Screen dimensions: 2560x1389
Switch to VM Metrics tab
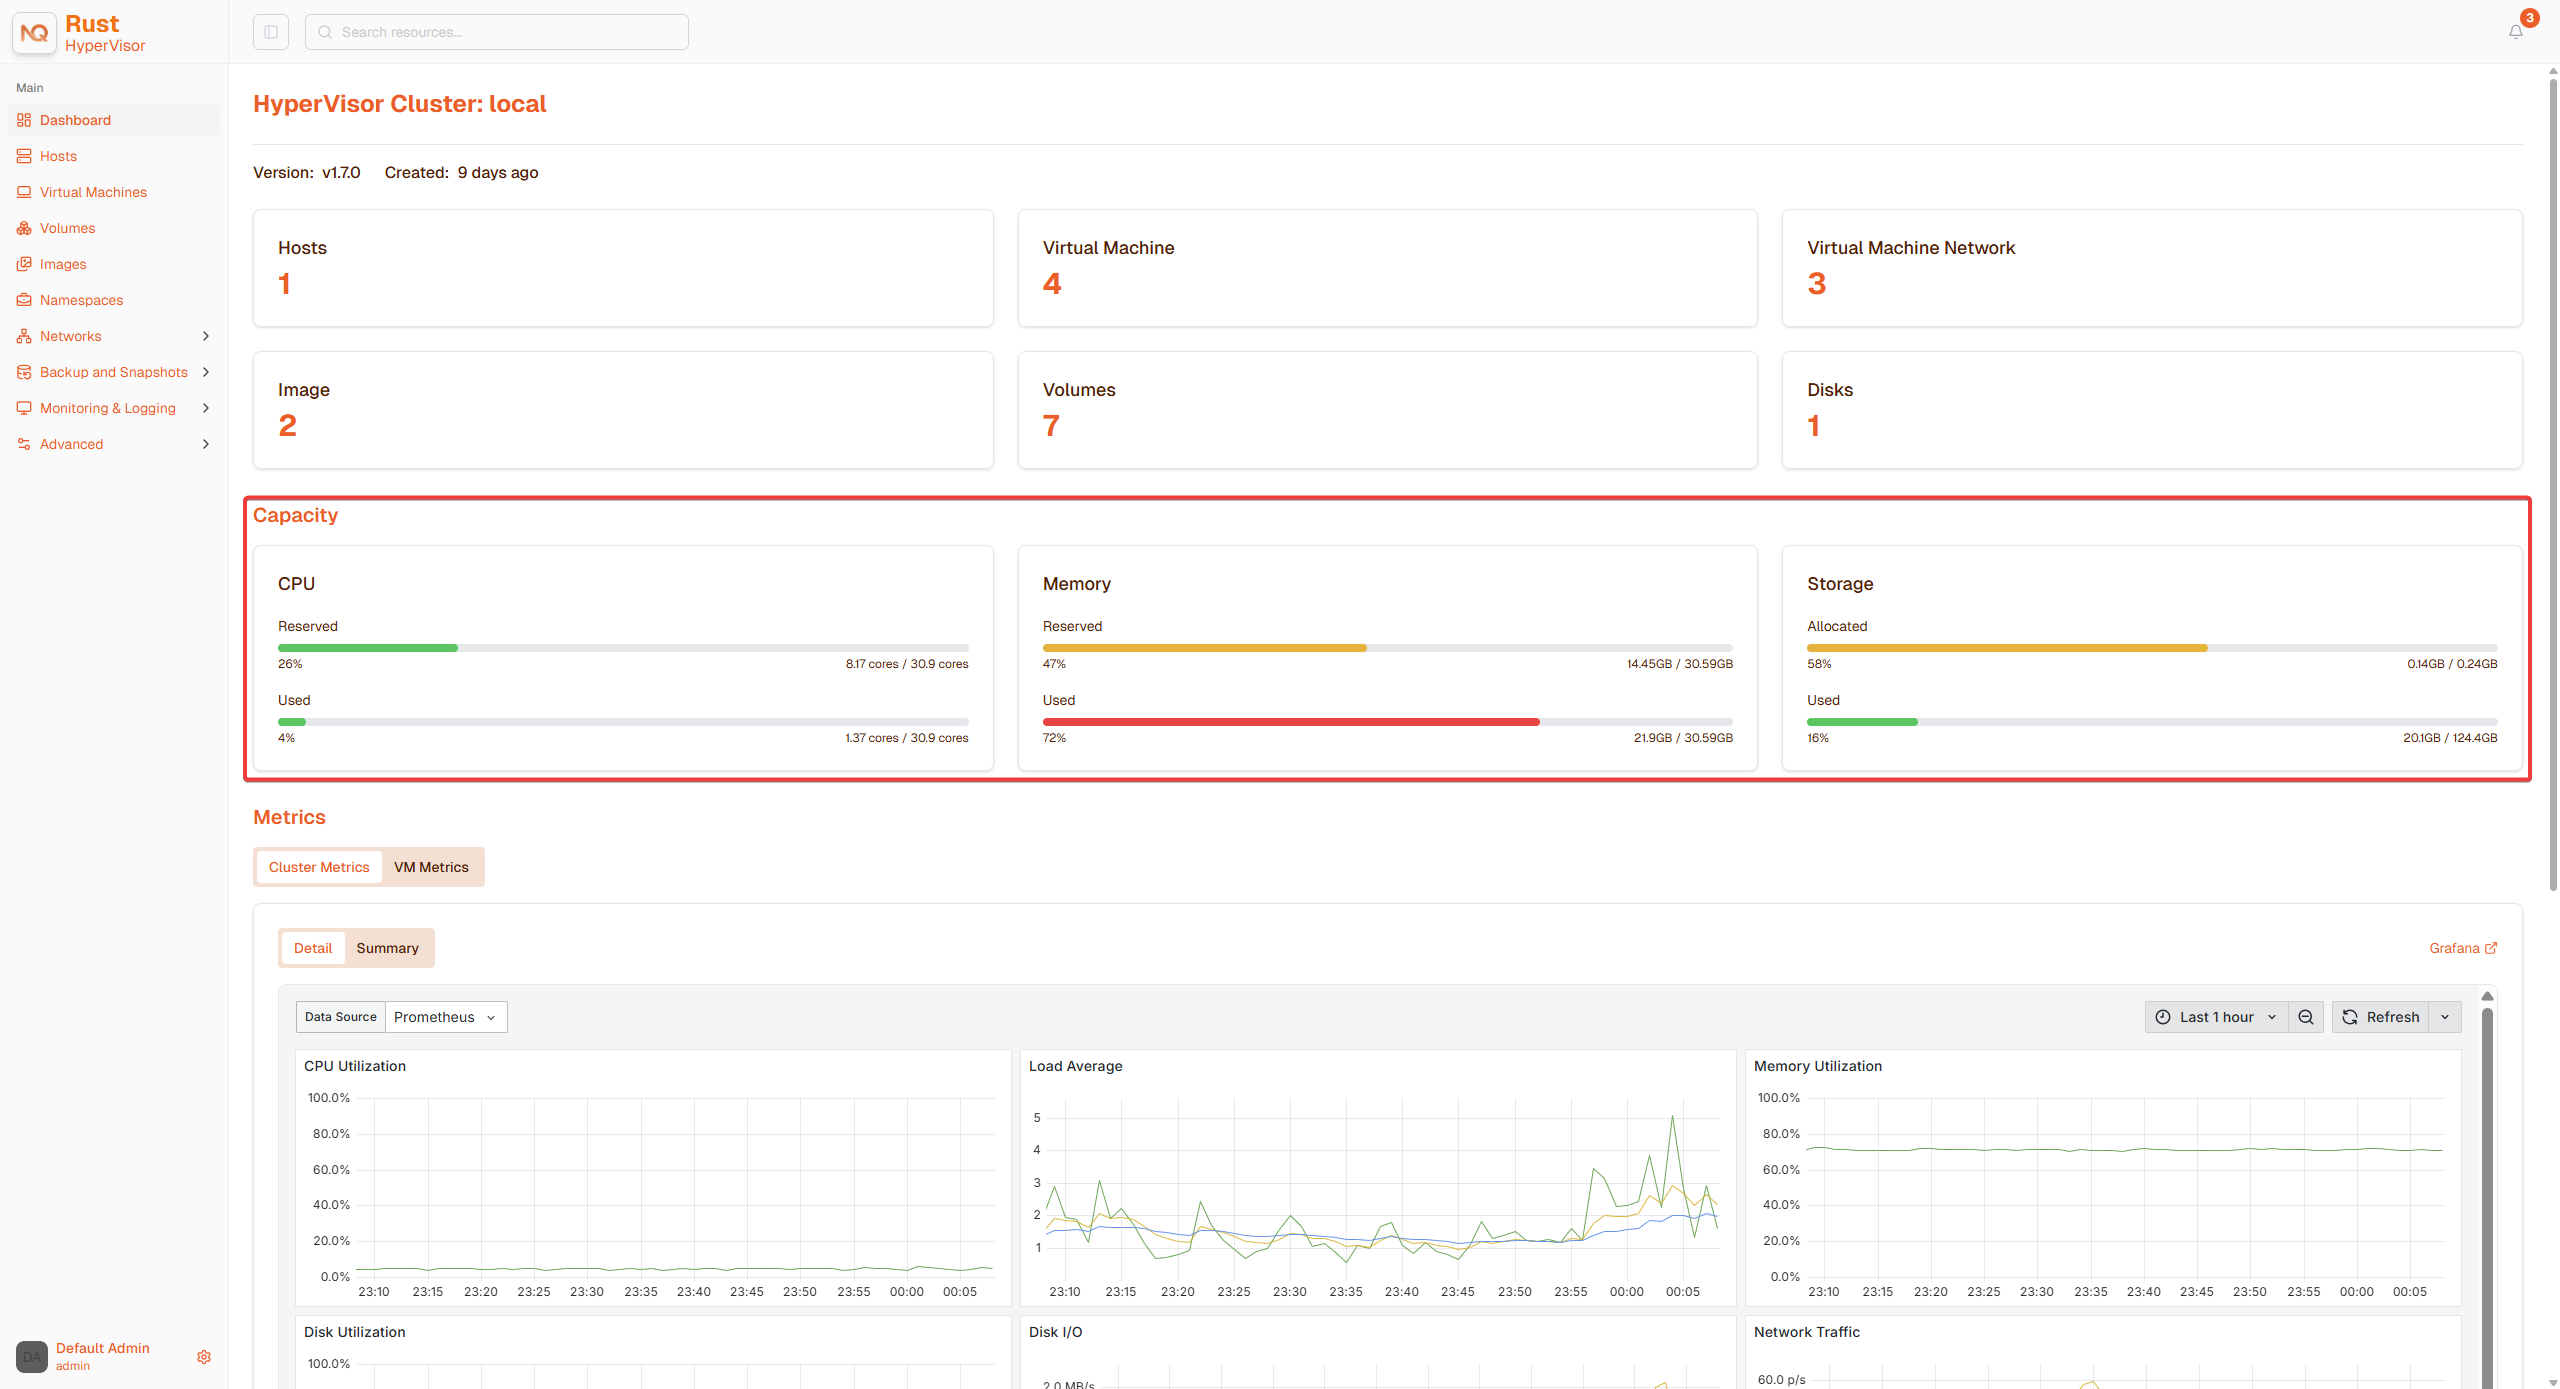[x=431, y=867]
